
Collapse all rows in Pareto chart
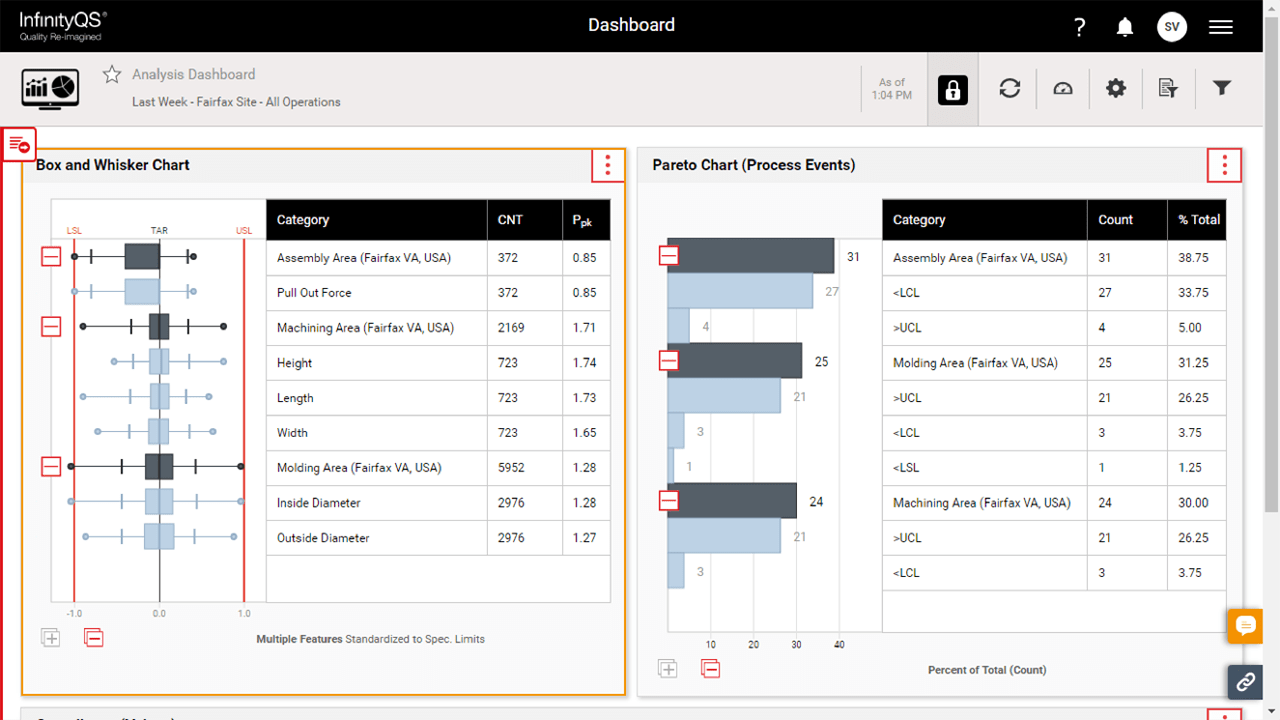[x=710, y=669]
